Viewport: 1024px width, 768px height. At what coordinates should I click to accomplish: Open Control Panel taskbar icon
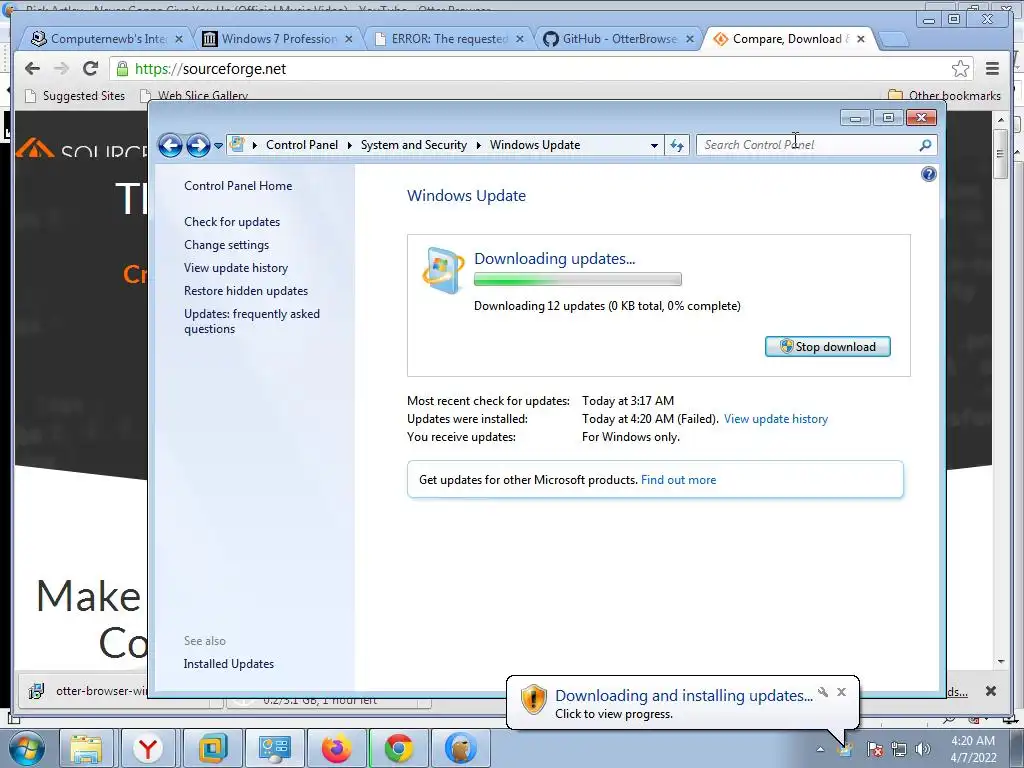pyautogui.click(x=274, y=748)
